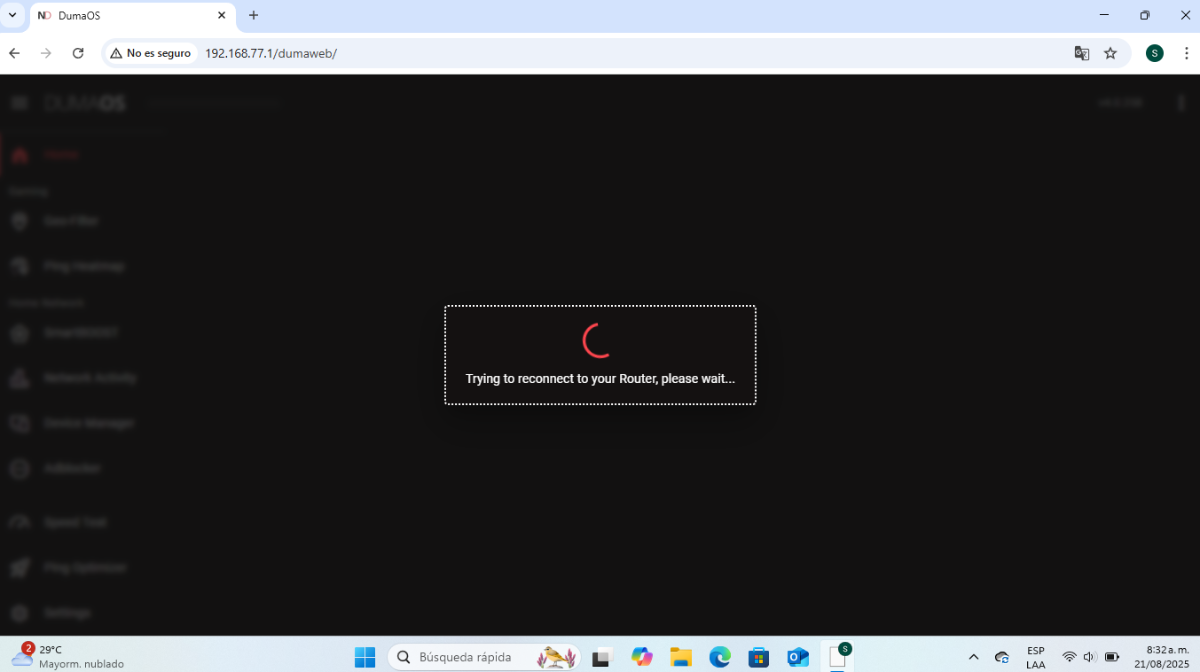Viewport: 1200px width, 672px height.
Task: Open the clock showing 8:32 a. m.
Action: [x=1161, y=657]
